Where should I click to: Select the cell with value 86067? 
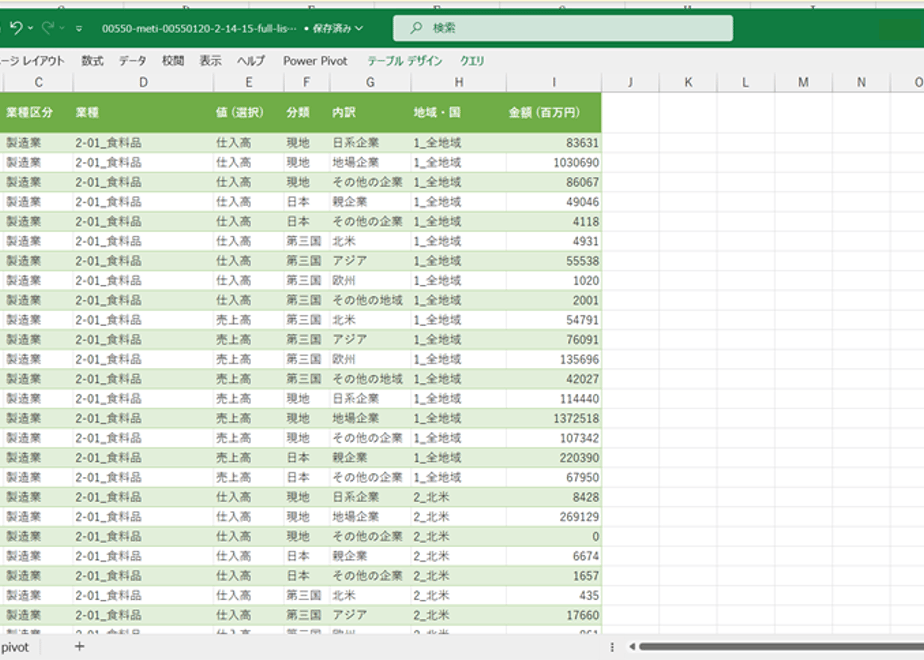554,182
